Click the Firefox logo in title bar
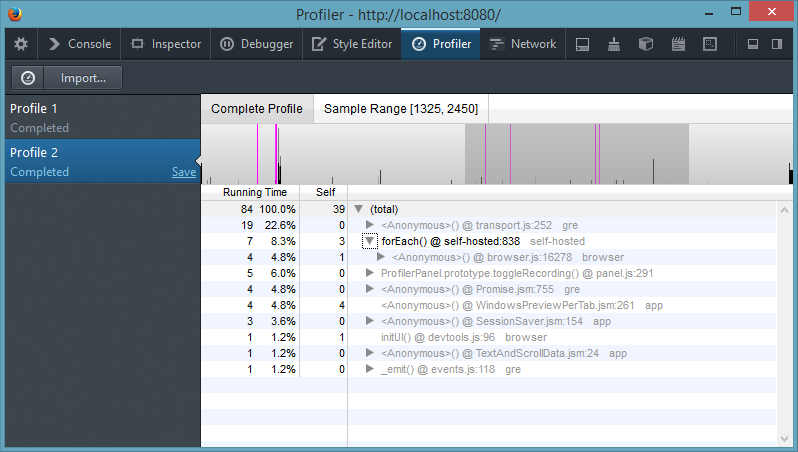Viewport: 798px width, 452px height. [15, 14]
